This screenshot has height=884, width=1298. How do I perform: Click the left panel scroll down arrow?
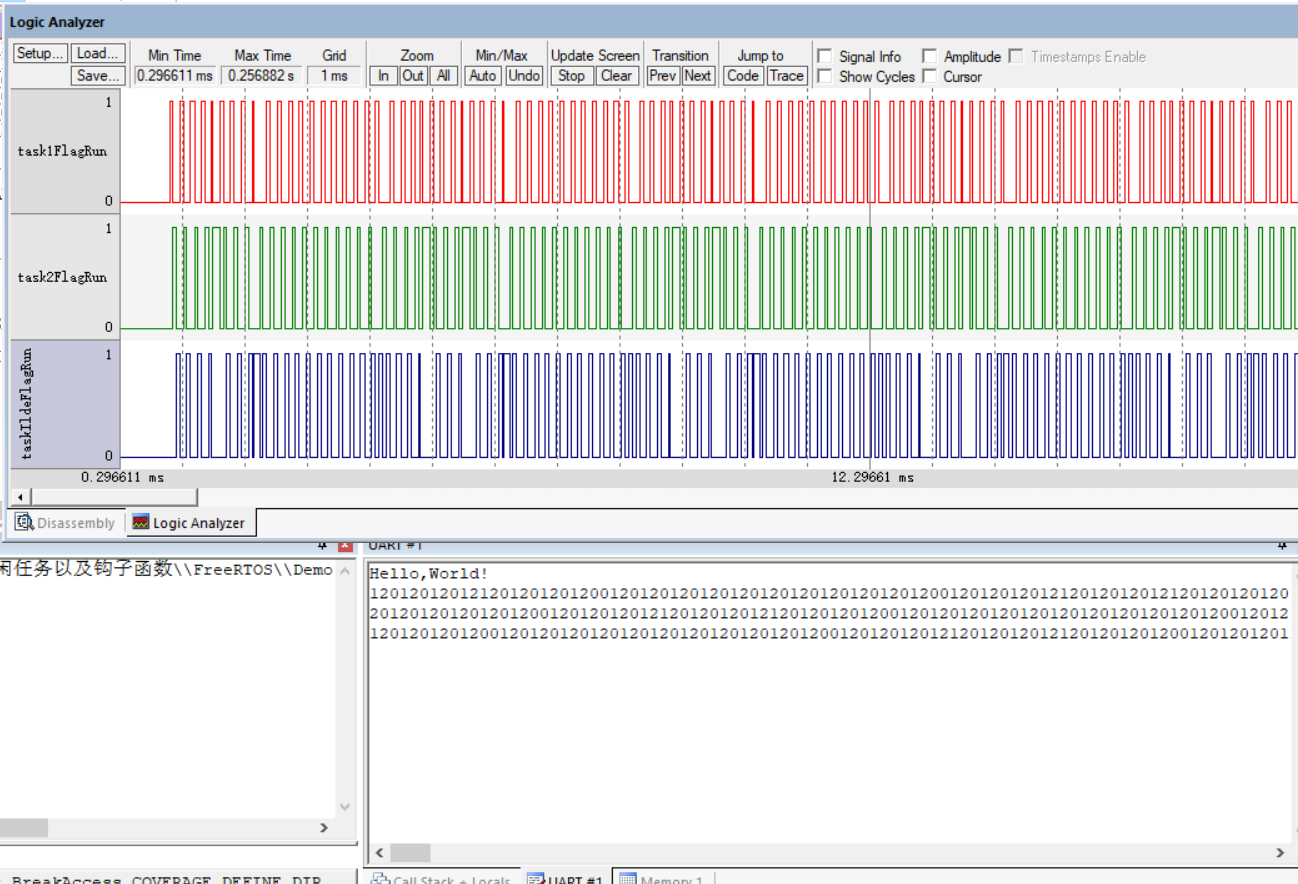345,807
